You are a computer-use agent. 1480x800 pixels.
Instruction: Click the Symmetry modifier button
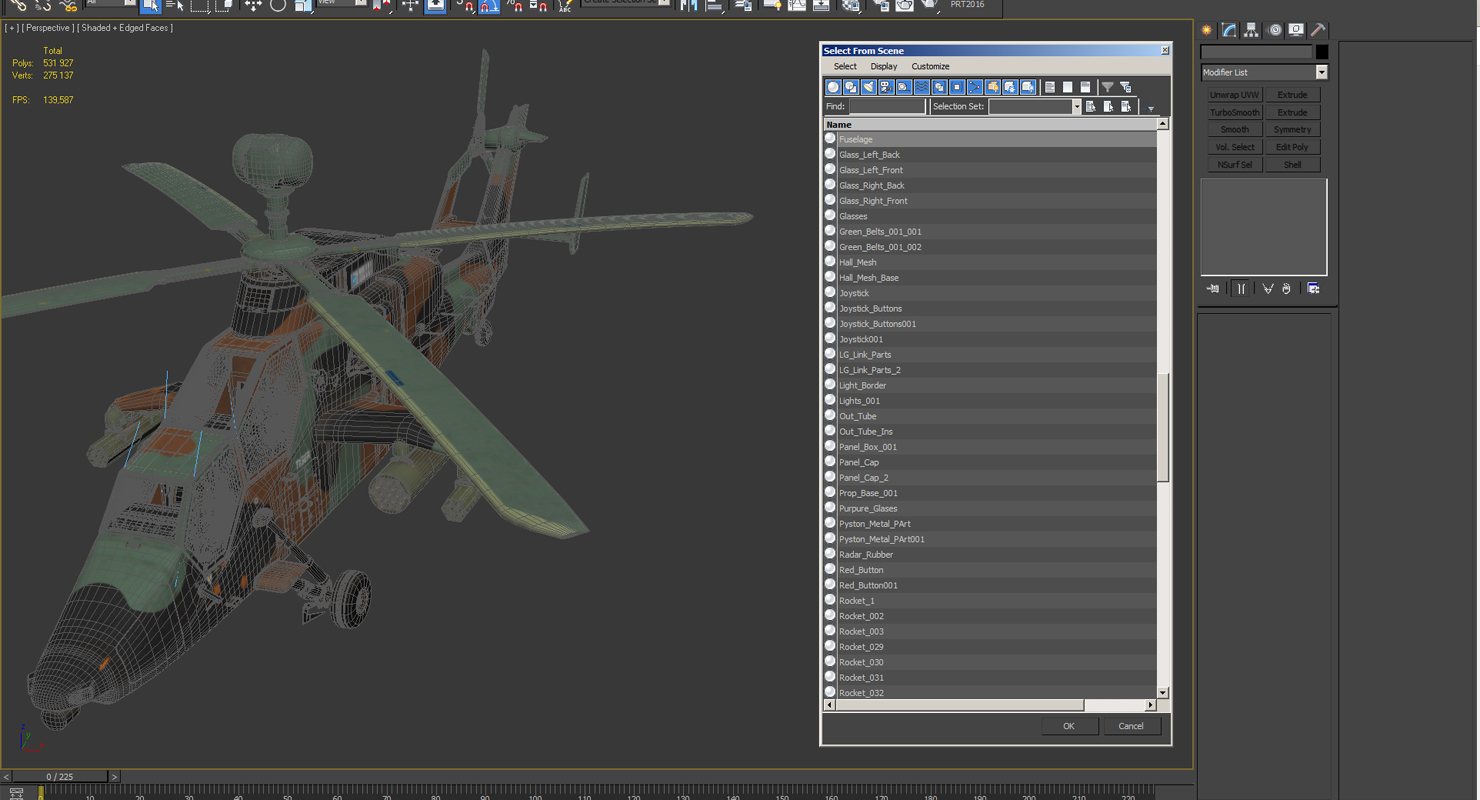1292,130
